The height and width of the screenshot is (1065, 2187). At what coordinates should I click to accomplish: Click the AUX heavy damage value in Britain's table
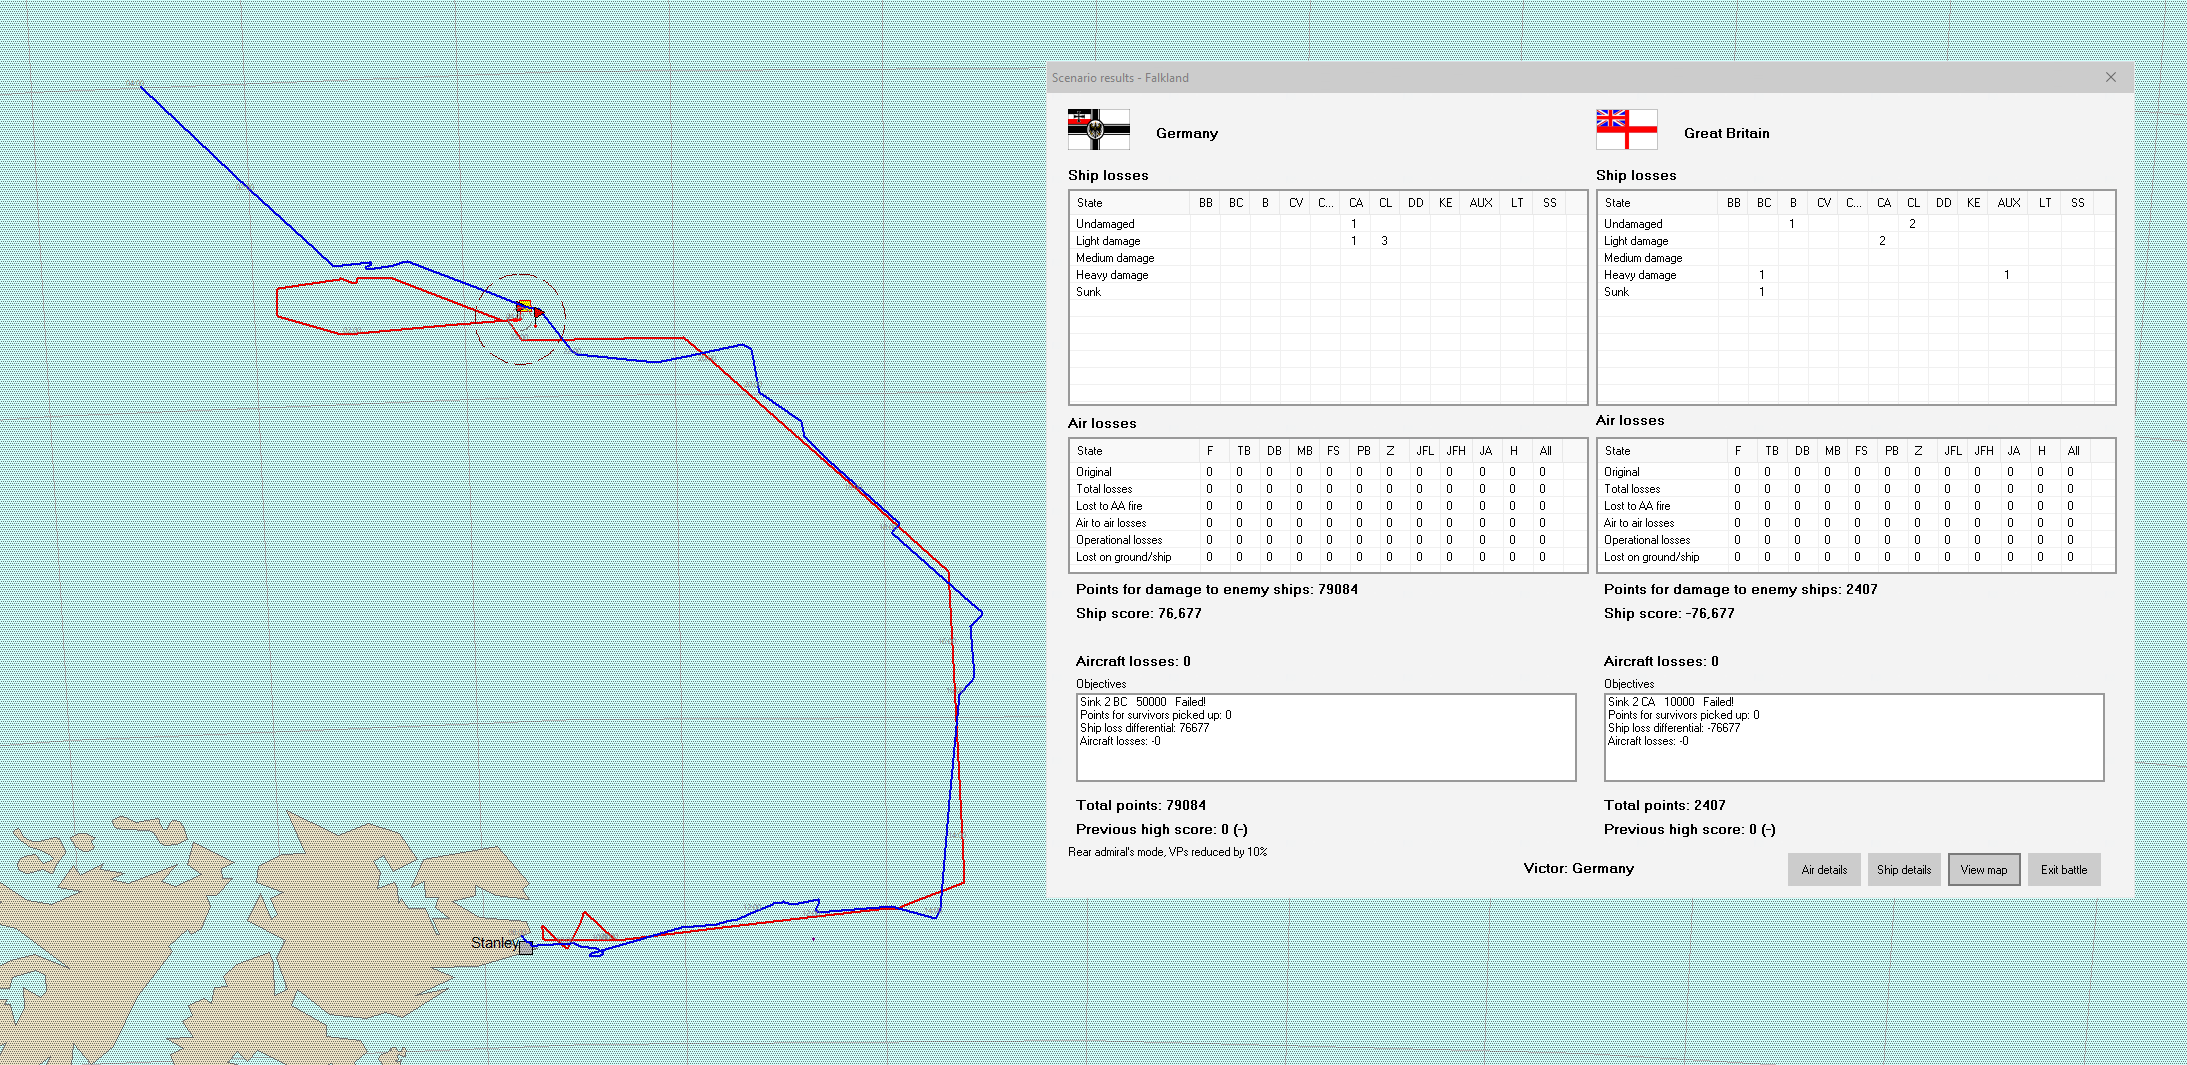point(2006,275)
